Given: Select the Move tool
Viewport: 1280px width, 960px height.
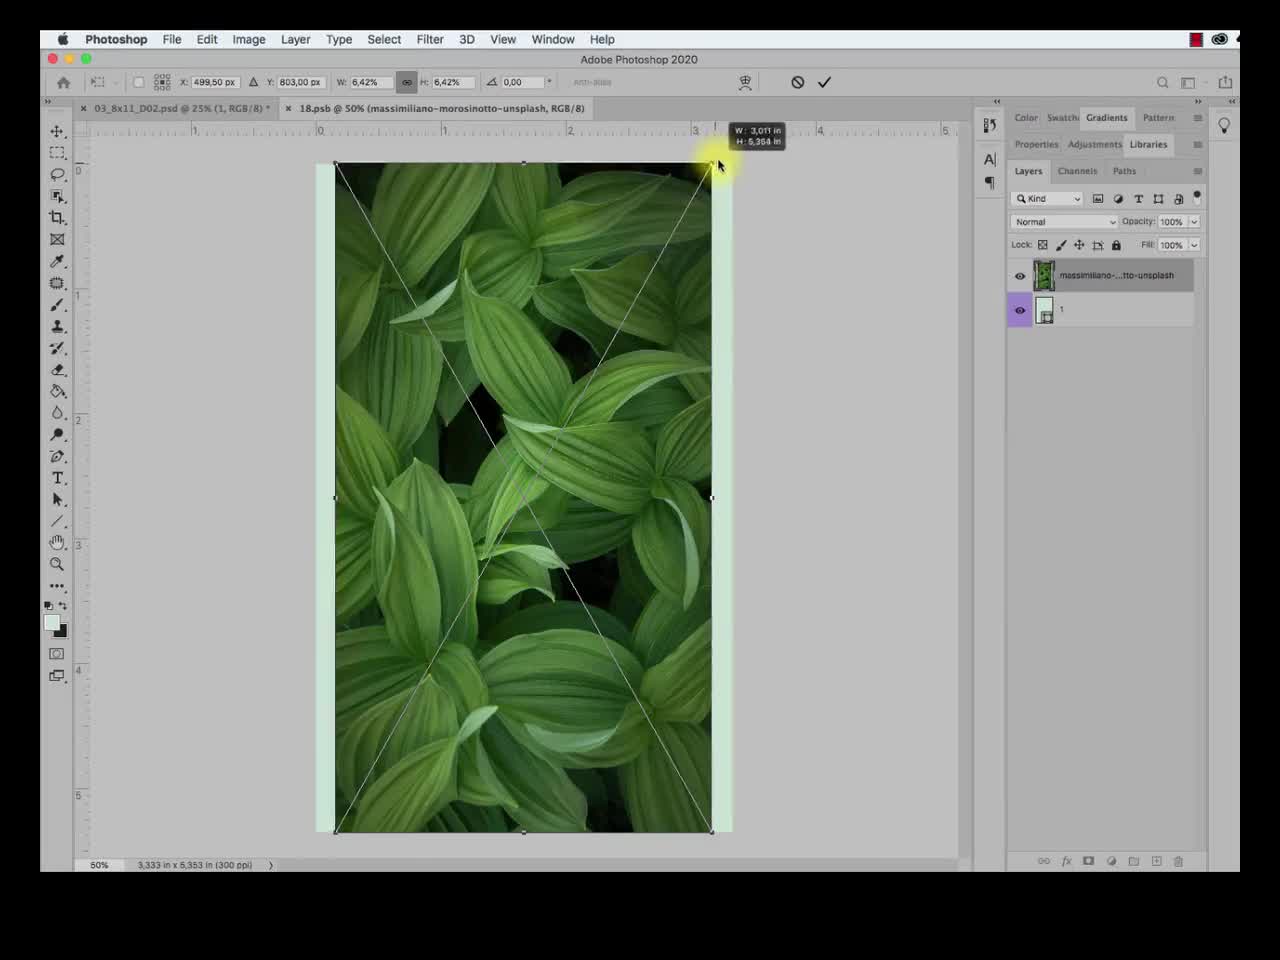Looking at the screenshot, I should pyautogui.click(x=57, y=131).
